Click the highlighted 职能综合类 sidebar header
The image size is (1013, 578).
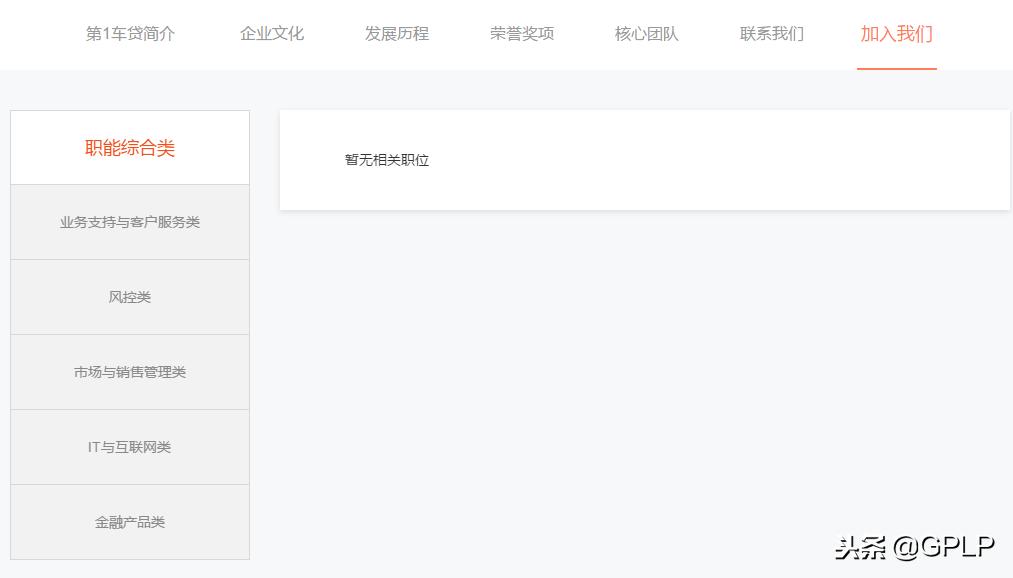tap(129, 146)
